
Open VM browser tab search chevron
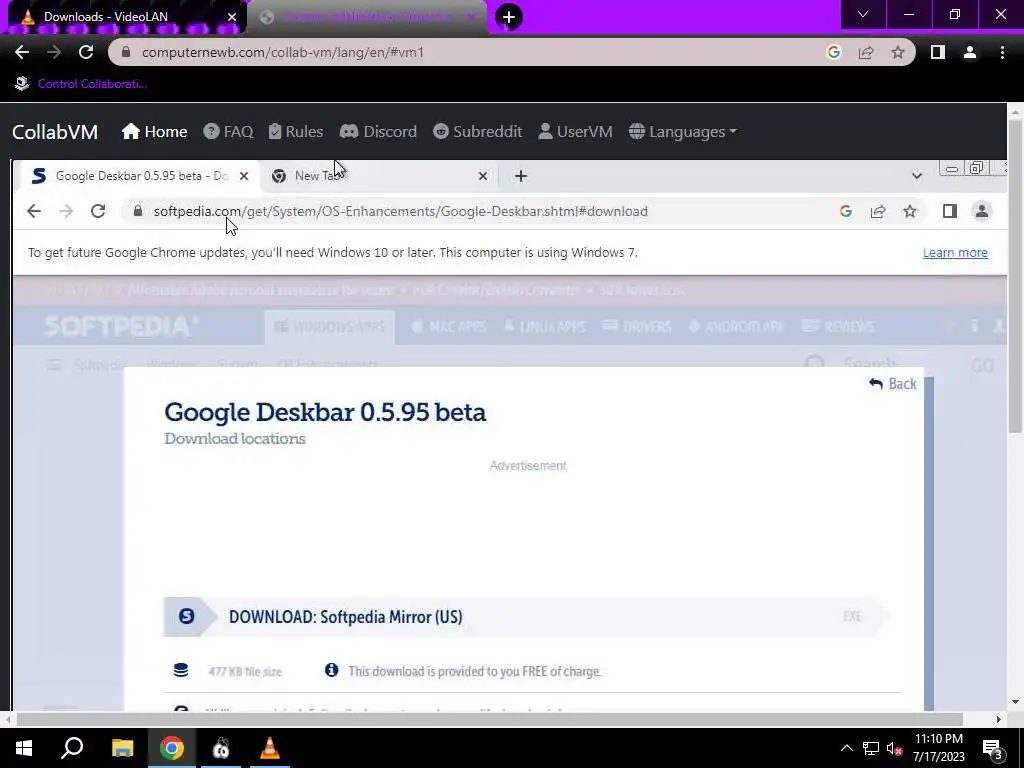click(x=917, y=176)
